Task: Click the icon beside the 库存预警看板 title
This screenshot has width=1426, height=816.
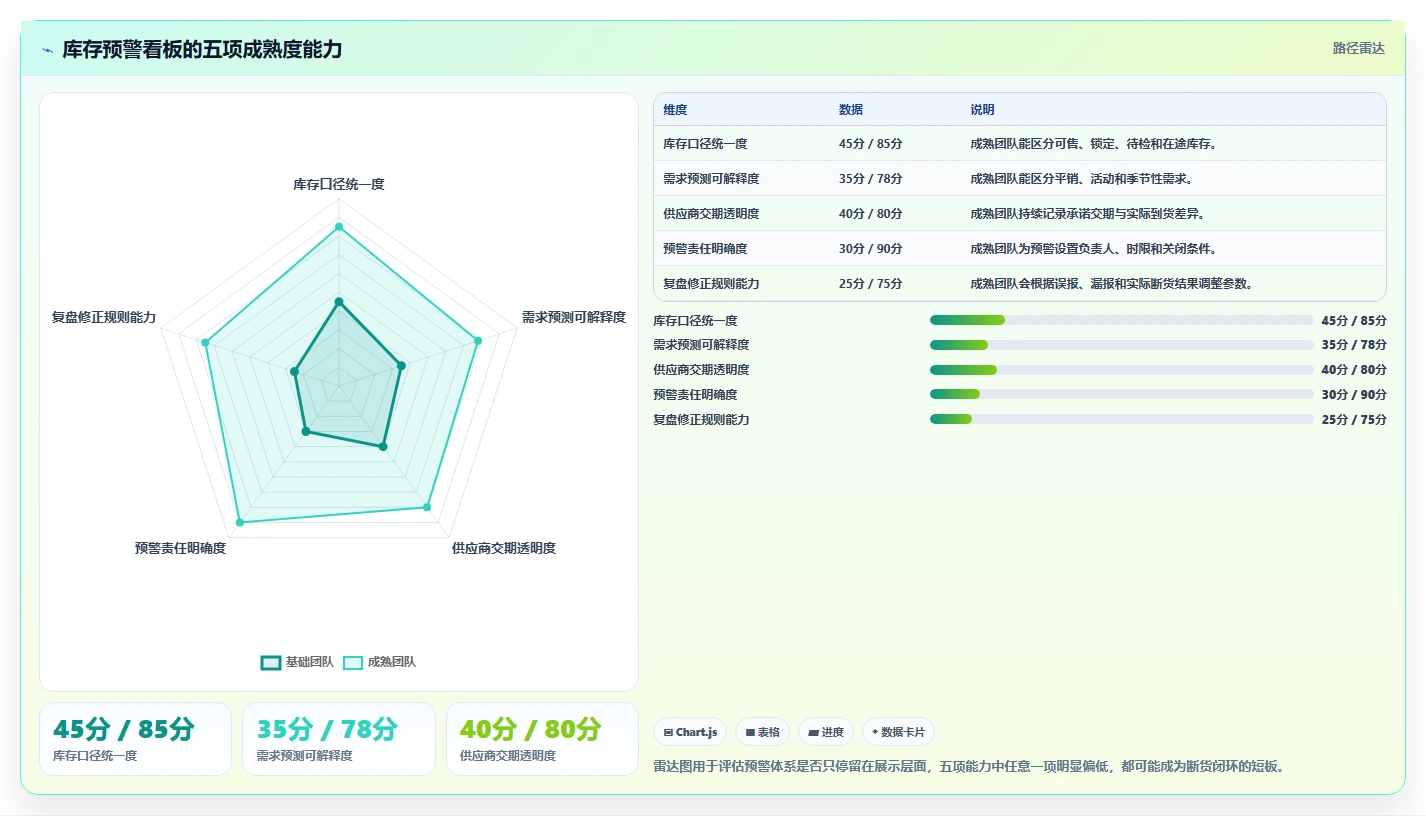Action: click(48, 50)
